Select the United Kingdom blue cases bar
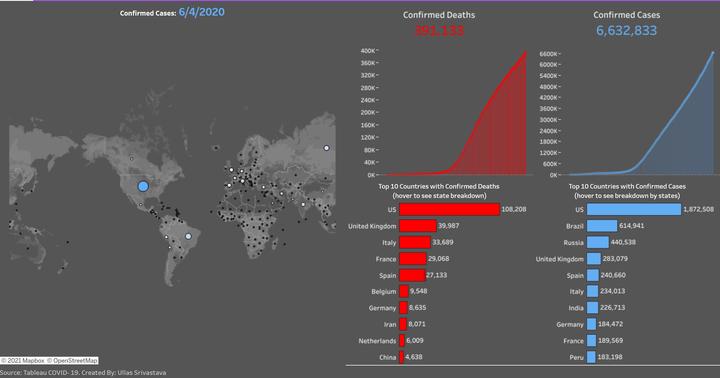 (x=594, y=259)
